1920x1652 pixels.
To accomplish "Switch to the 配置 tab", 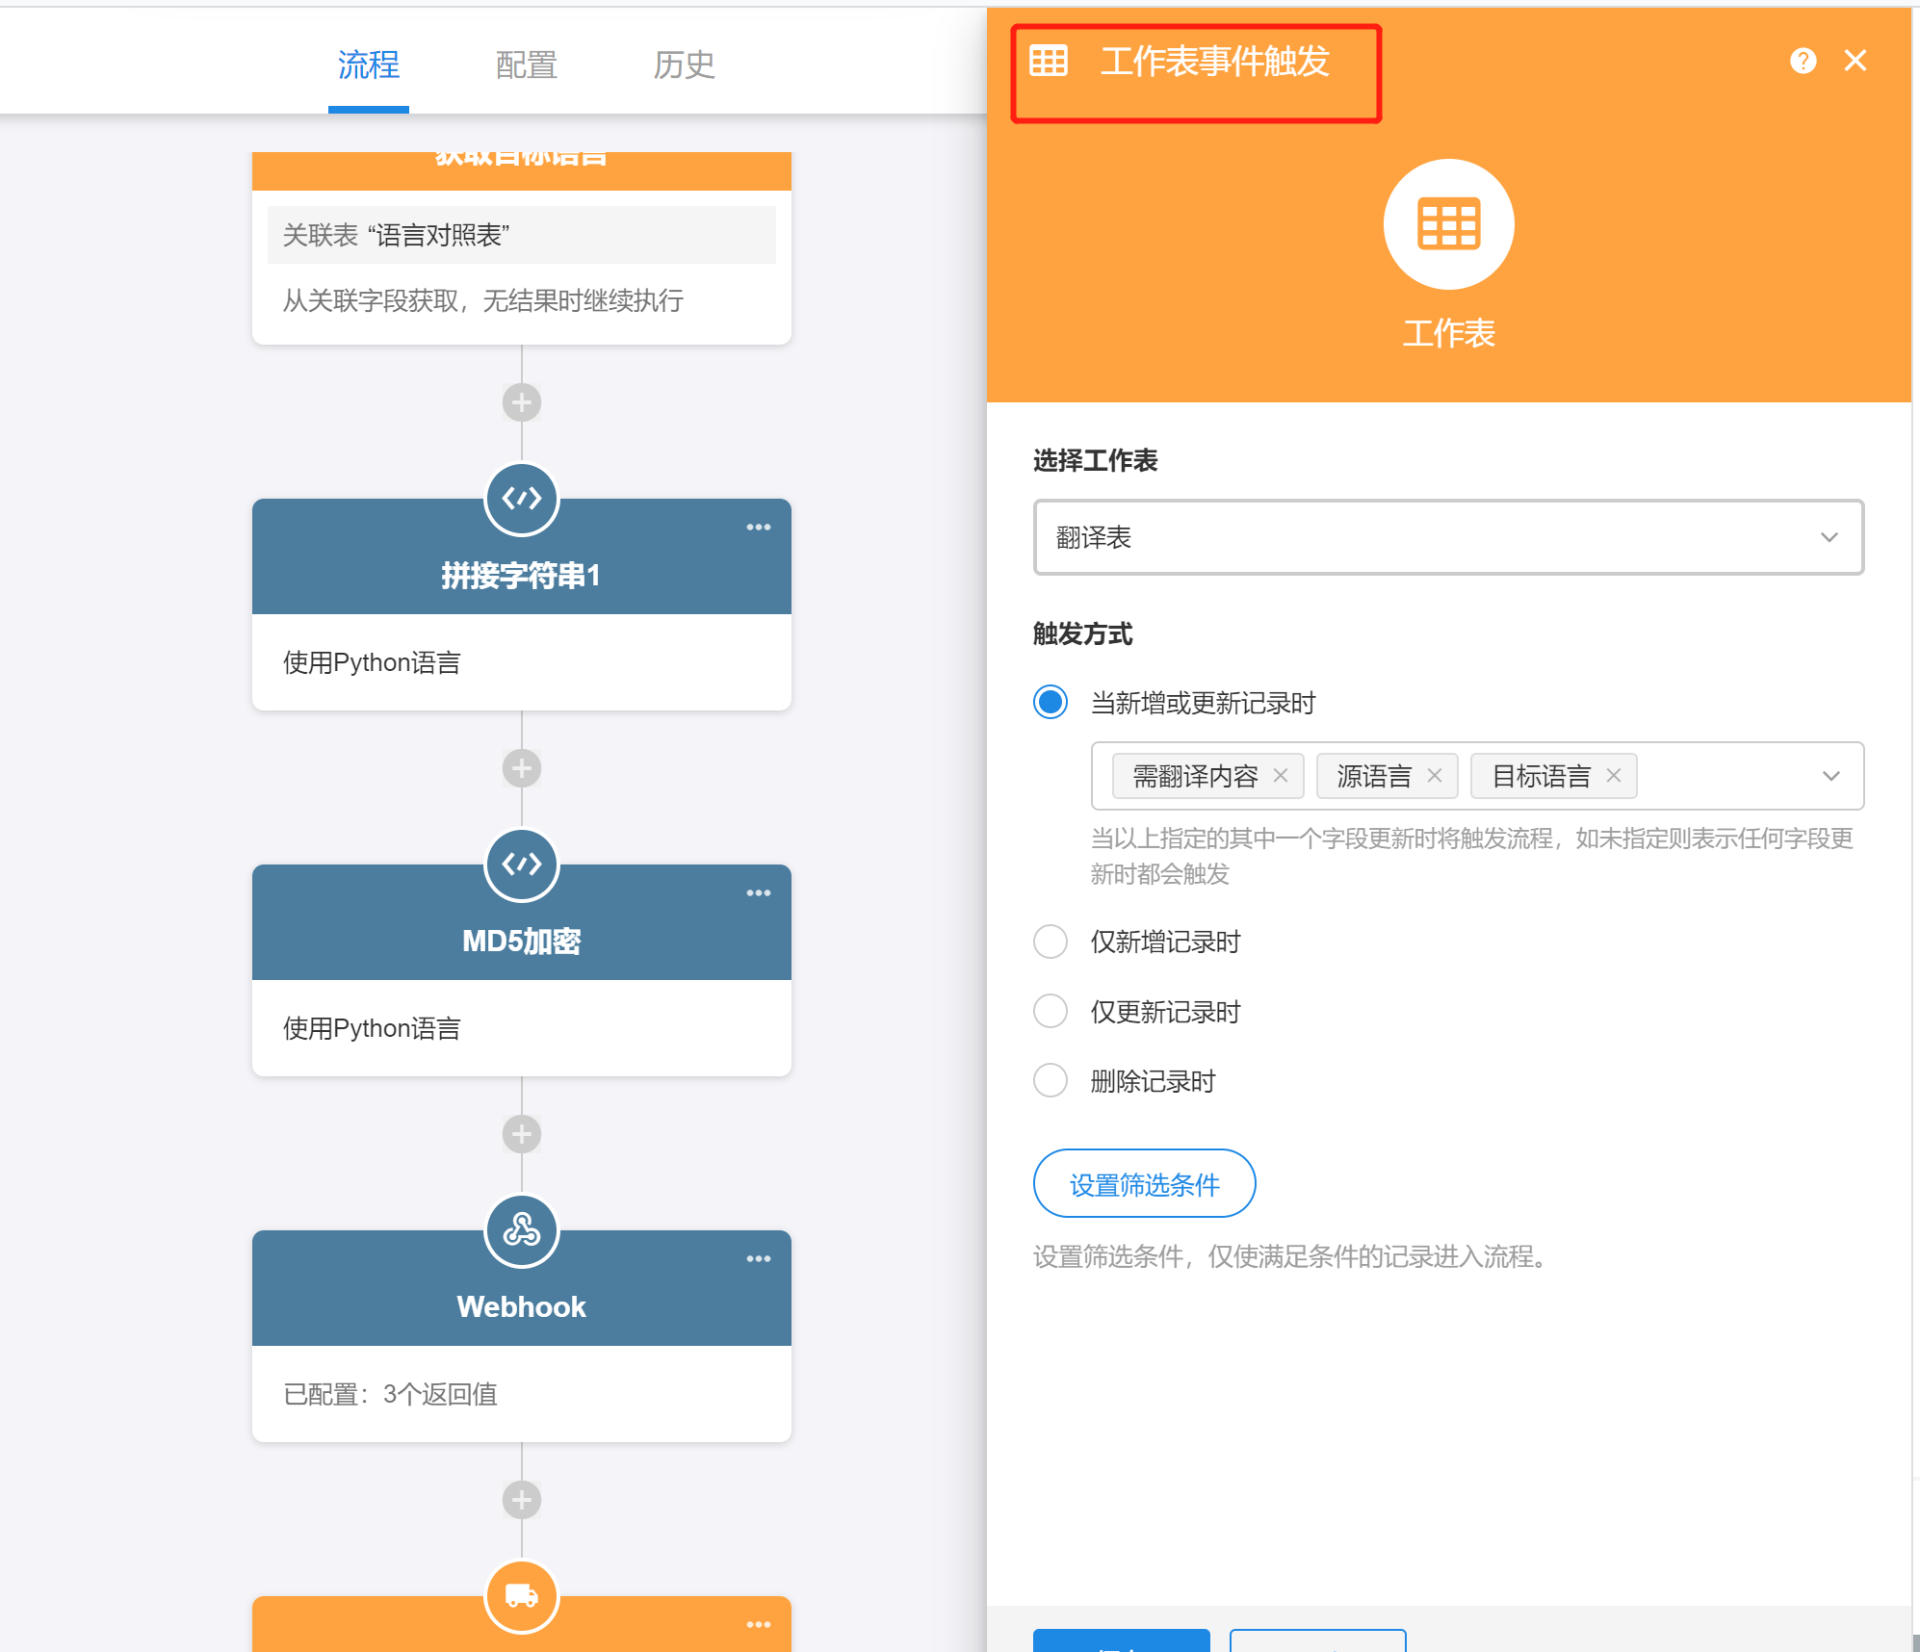I will click(526, 65).
